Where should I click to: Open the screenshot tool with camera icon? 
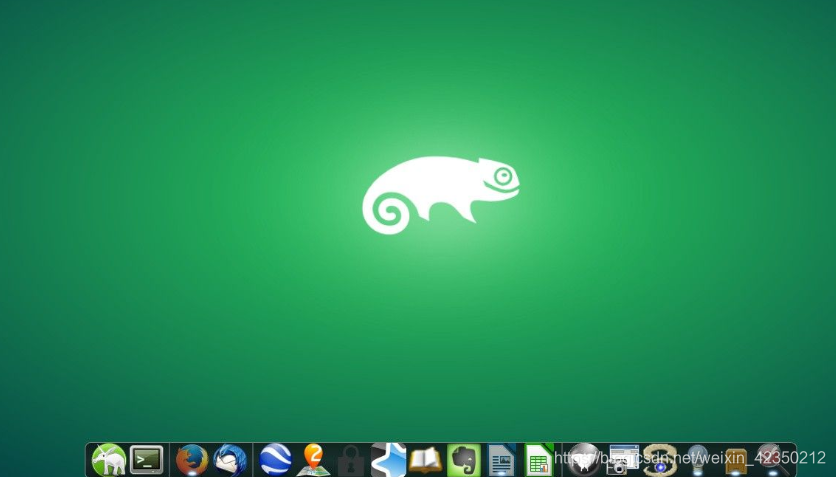pyautogui.click(x=622, y=459)
